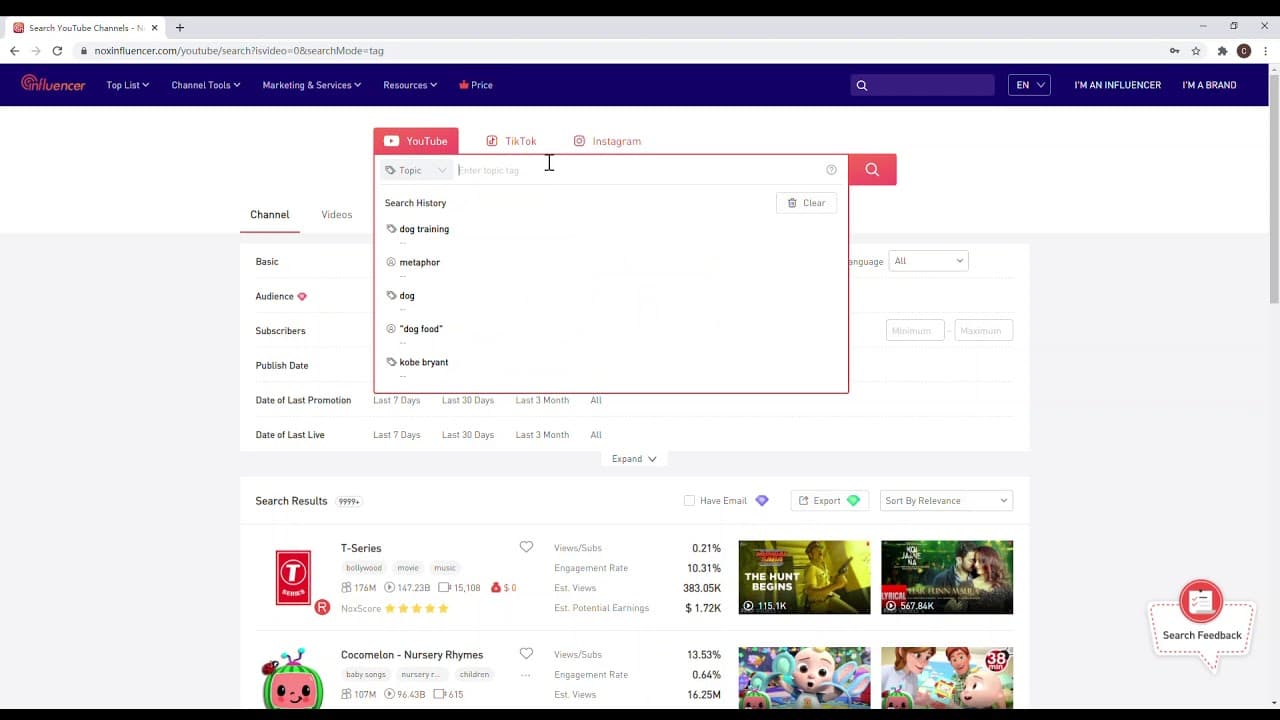The width and height of the screenshot is (1280, 720).
Task: Switch to the Videos results tab
Action: [x=337, y=214]
